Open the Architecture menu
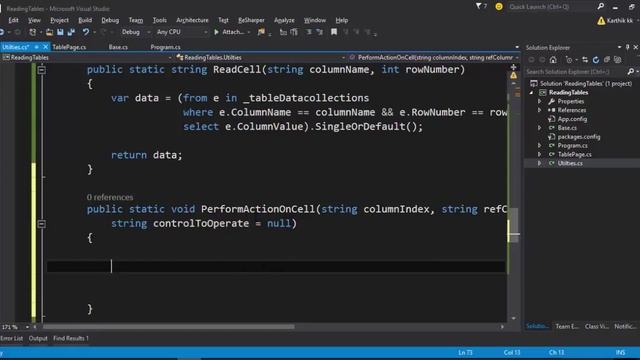640x360 pixels. tap(192, 20)
